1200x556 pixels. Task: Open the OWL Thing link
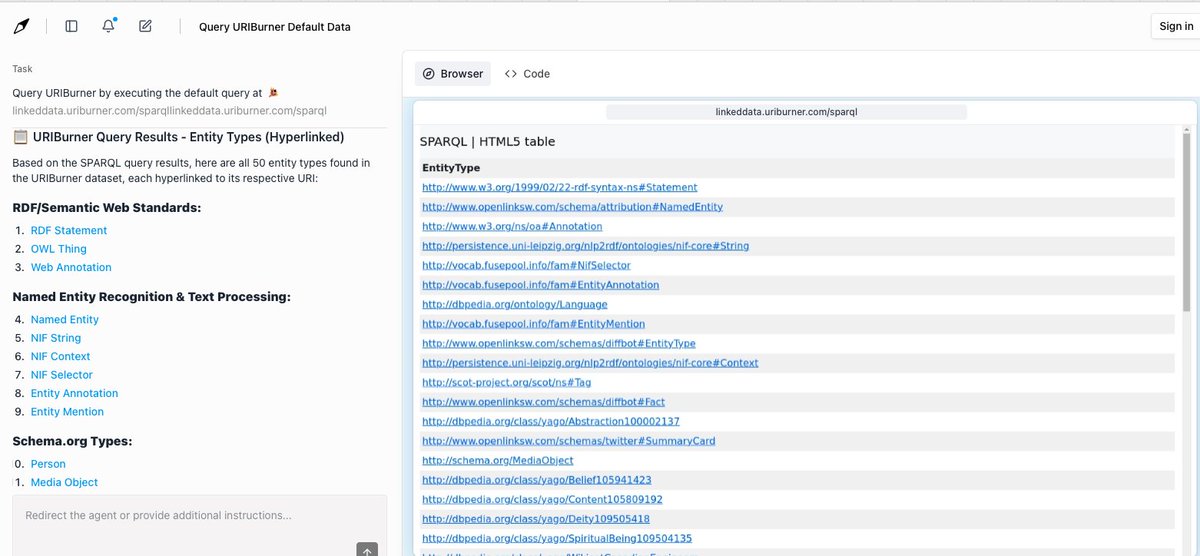59,249
